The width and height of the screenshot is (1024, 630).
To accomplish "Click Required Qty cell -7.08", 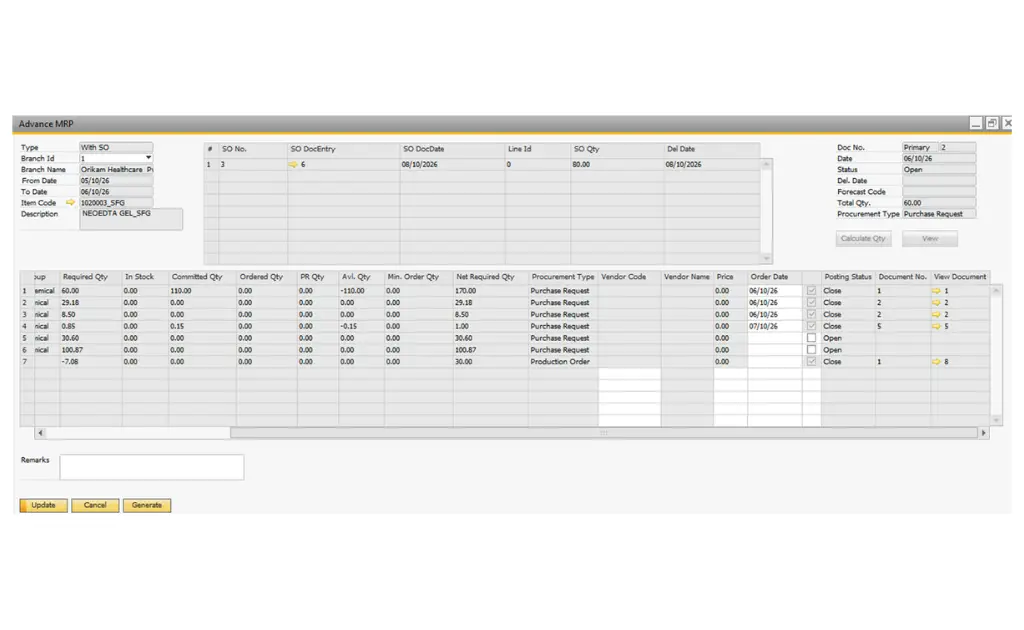I will pyautogui.click(x=91, y=361).
